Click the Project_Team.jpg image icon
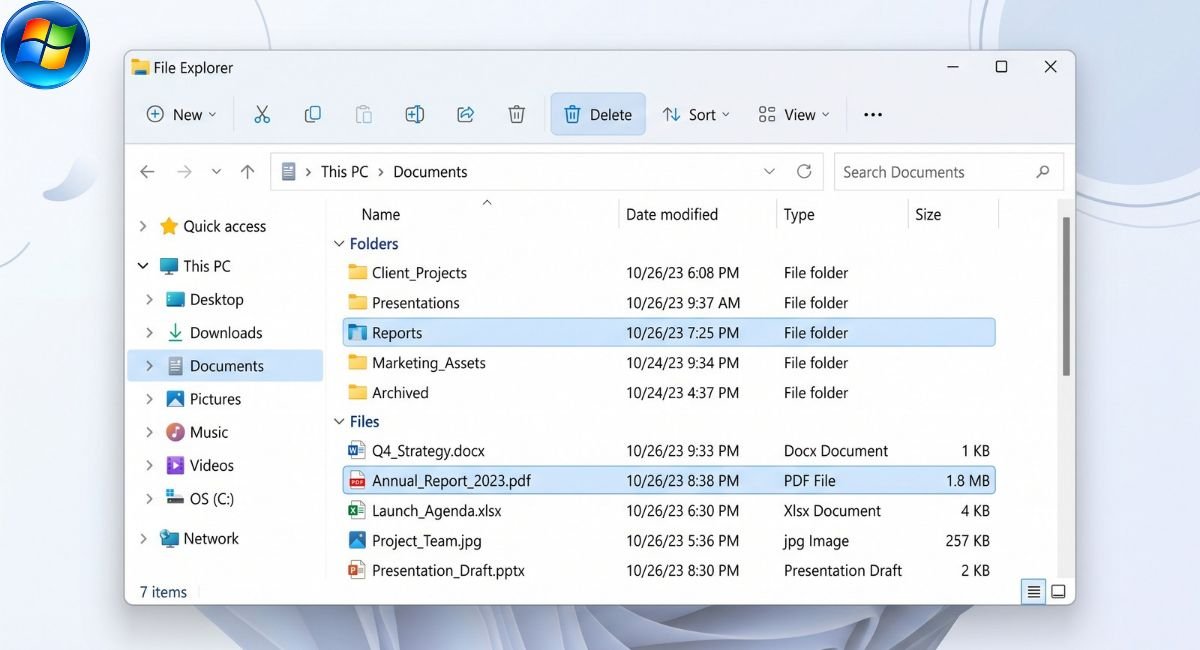This screenshot has width=1200, height=650. pyautogui.click(x=357, y=541)
